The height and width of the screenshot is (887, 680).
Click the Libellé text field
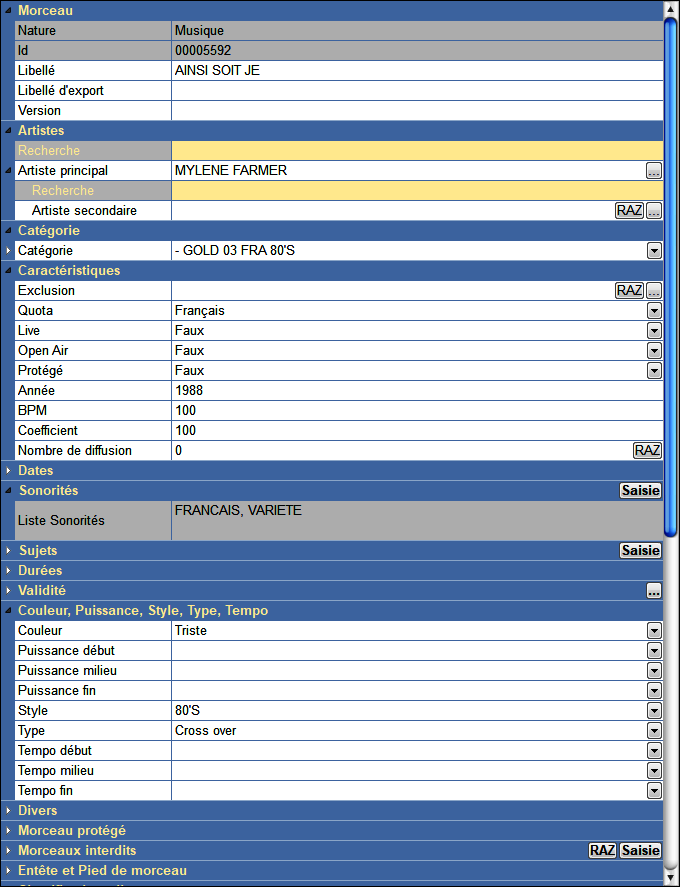pyautogui.click(x=416, y=71)
